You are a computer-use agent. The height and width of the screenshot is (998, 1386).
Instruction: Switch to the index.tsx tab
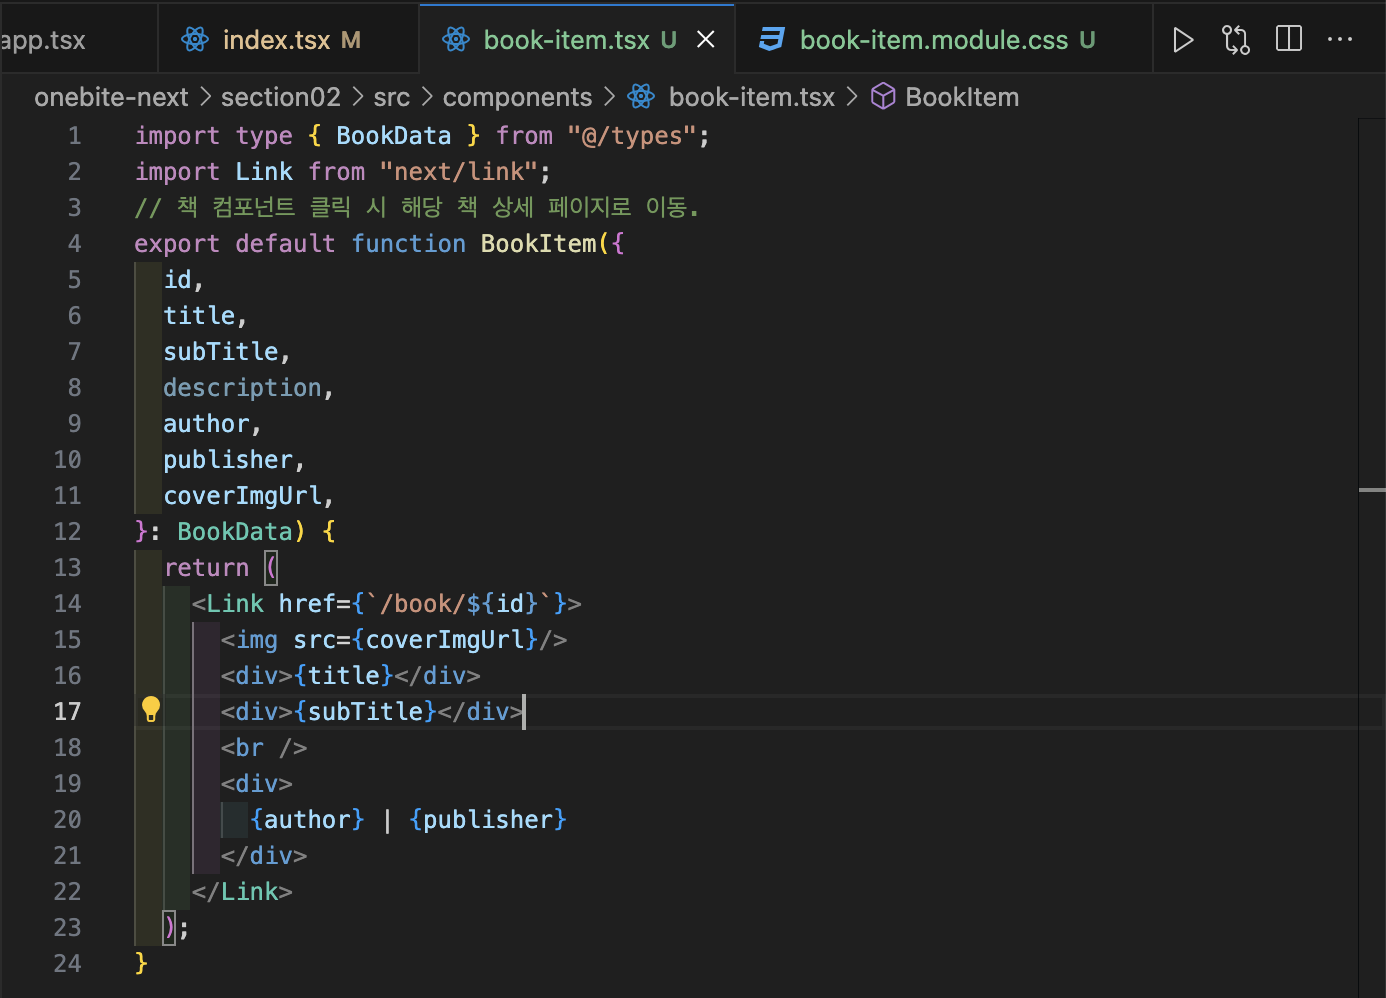click(288, 40)
